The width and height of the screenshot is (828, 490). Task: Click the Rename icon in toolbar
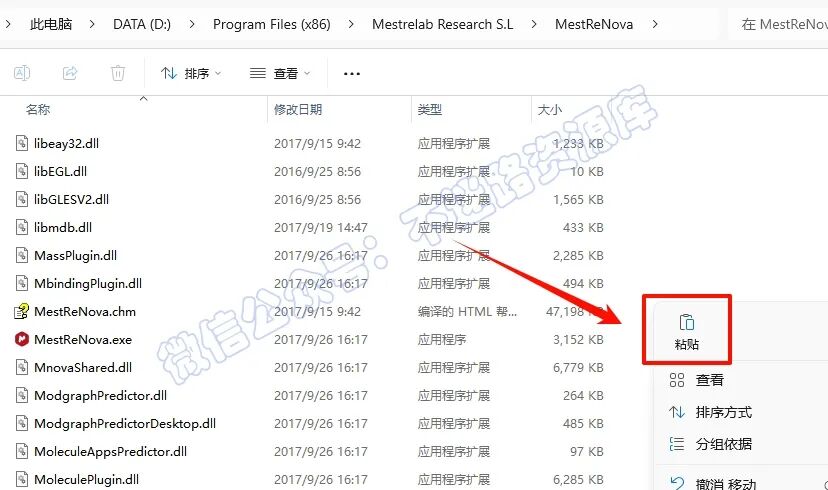[22, 73]
